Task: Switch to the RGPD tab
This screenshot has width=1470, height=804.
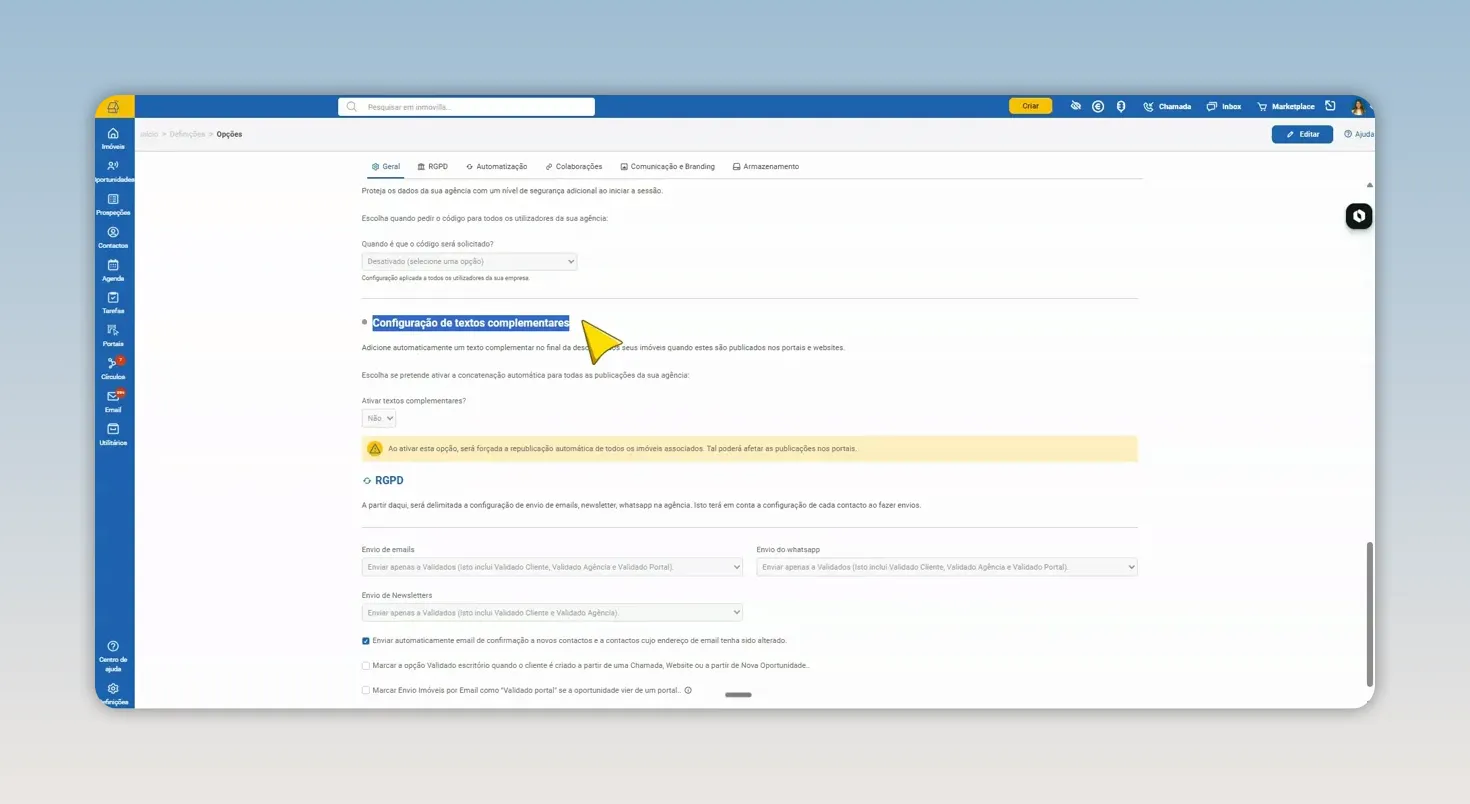Action: coord(432,167)
